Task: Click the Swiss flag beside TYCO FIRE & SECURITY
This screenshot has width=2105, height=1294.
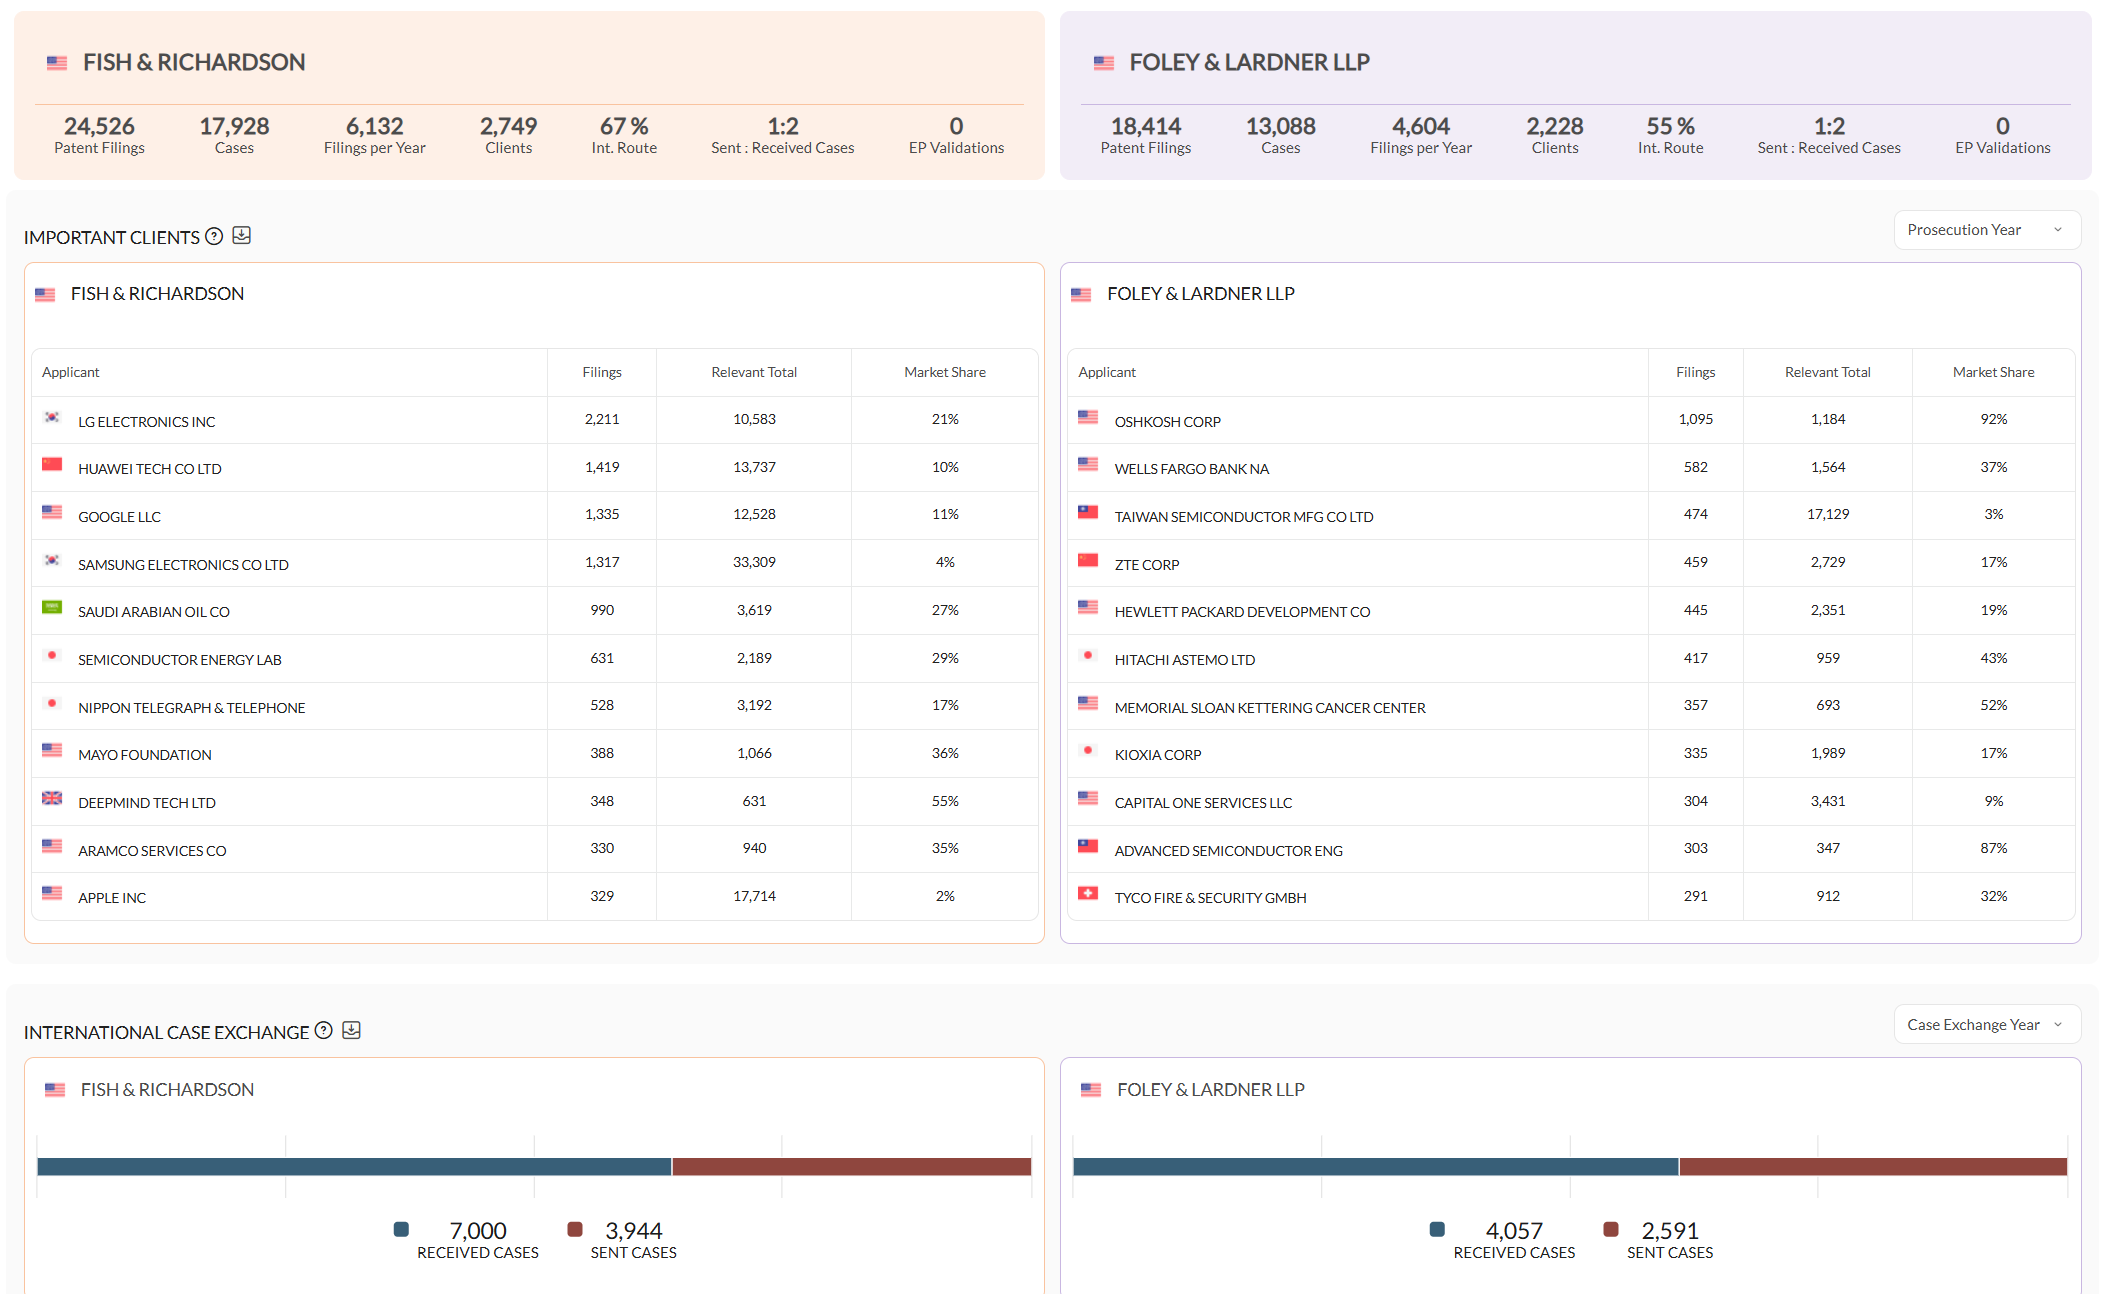Action: coord(1088,894)
